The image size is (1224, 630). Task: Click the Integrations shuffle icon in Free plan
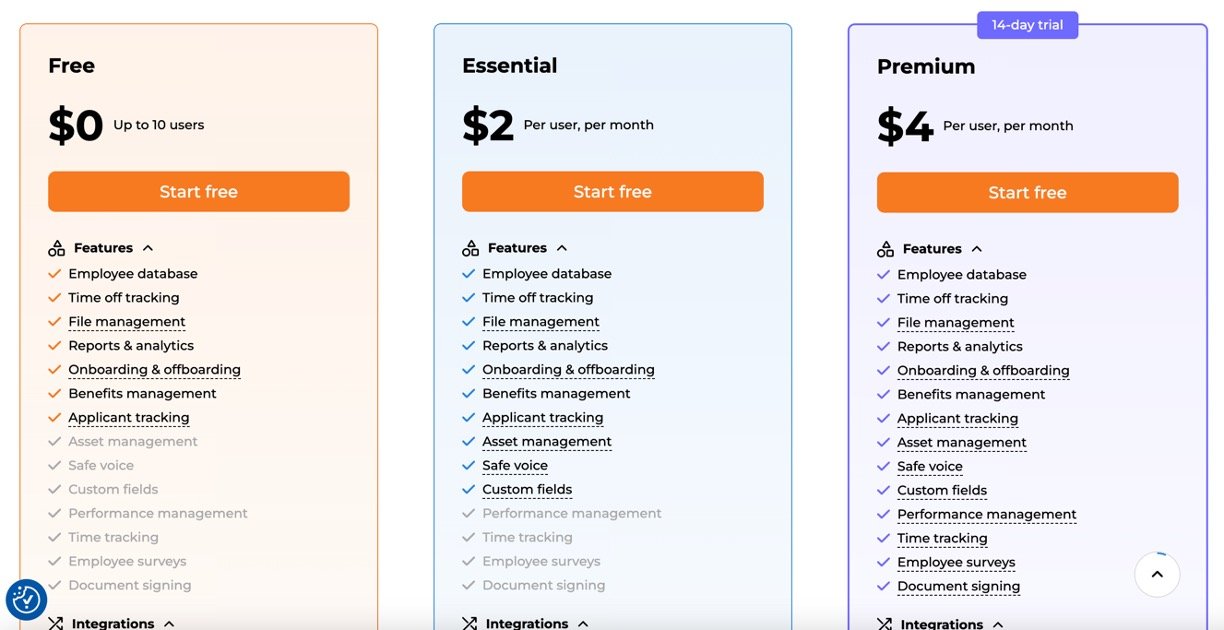click(56, 623)
